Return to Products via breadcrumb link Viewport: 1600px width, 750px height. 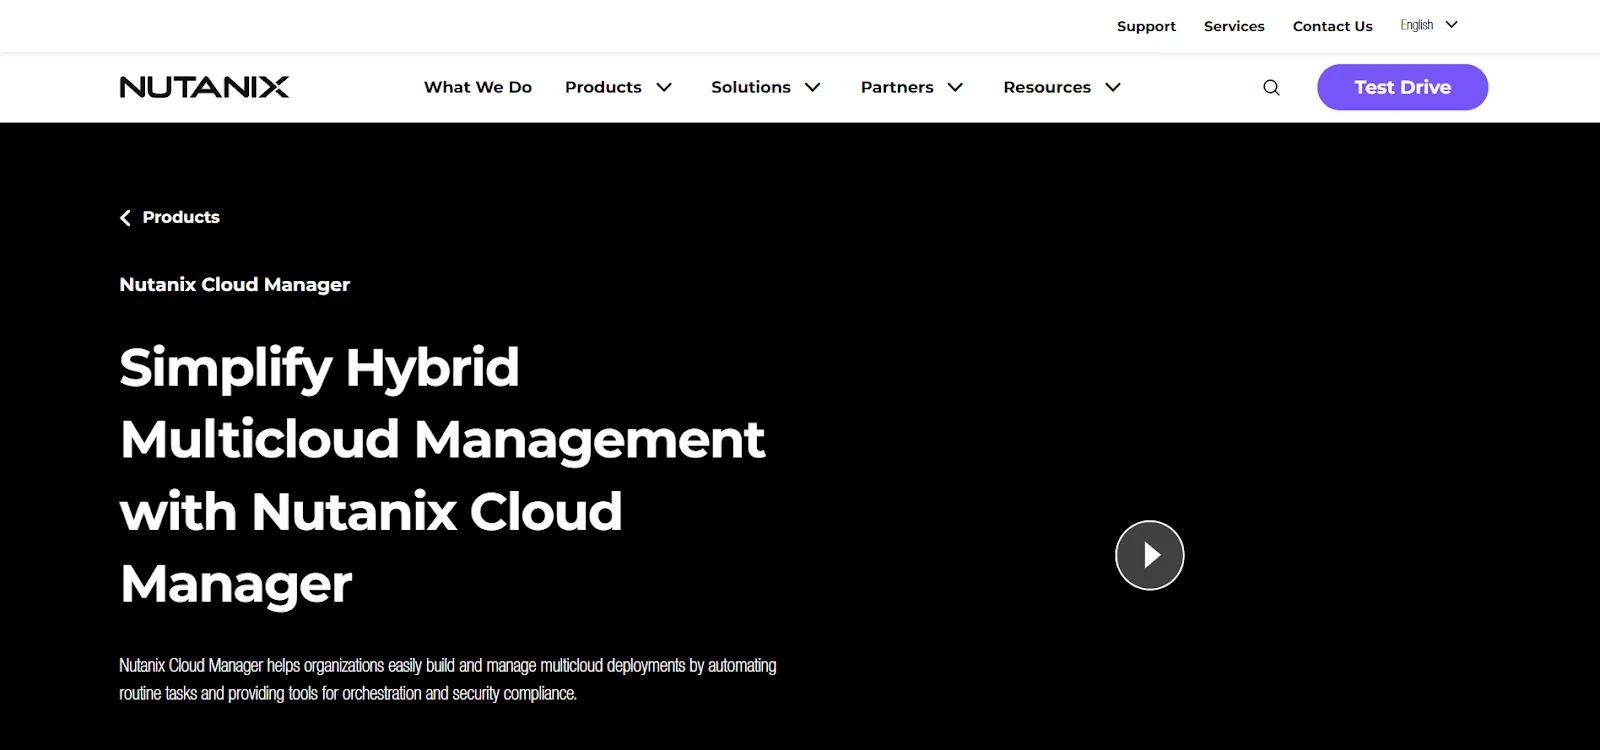[x=181, y=217]
